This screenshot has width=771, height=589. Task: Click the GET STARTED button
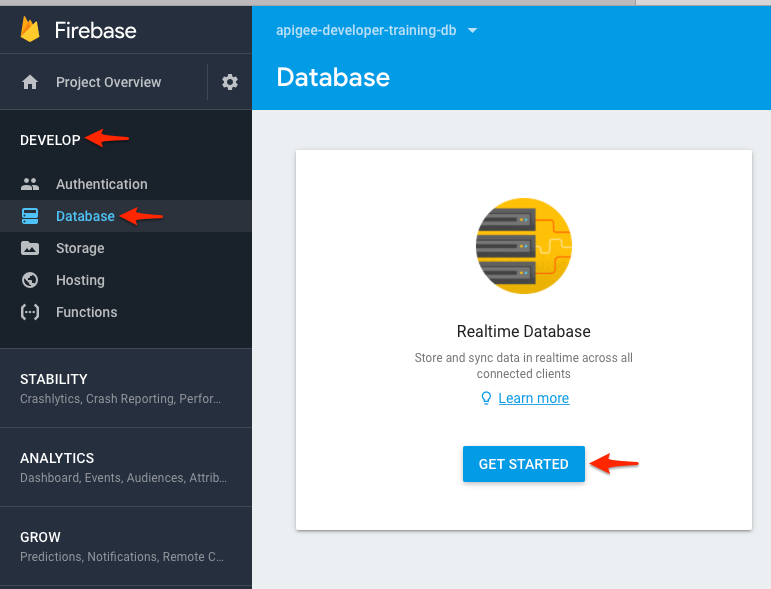524,464
